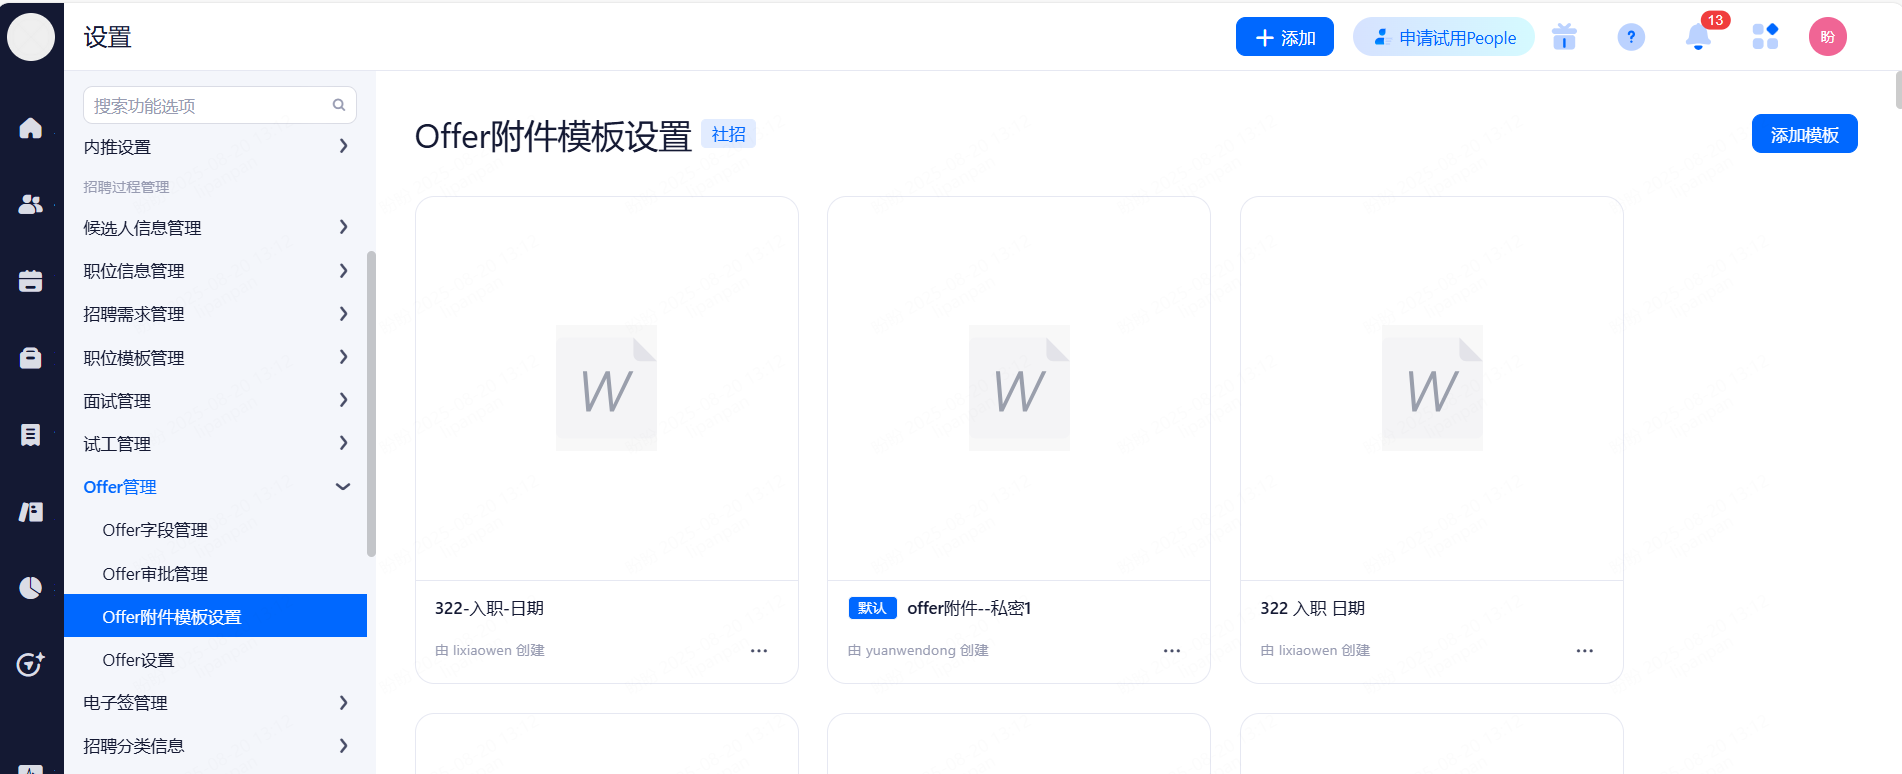The image size is (1902, 774).
Task: Open the app grid switcher icon
Action: [x=1765, y=37]
